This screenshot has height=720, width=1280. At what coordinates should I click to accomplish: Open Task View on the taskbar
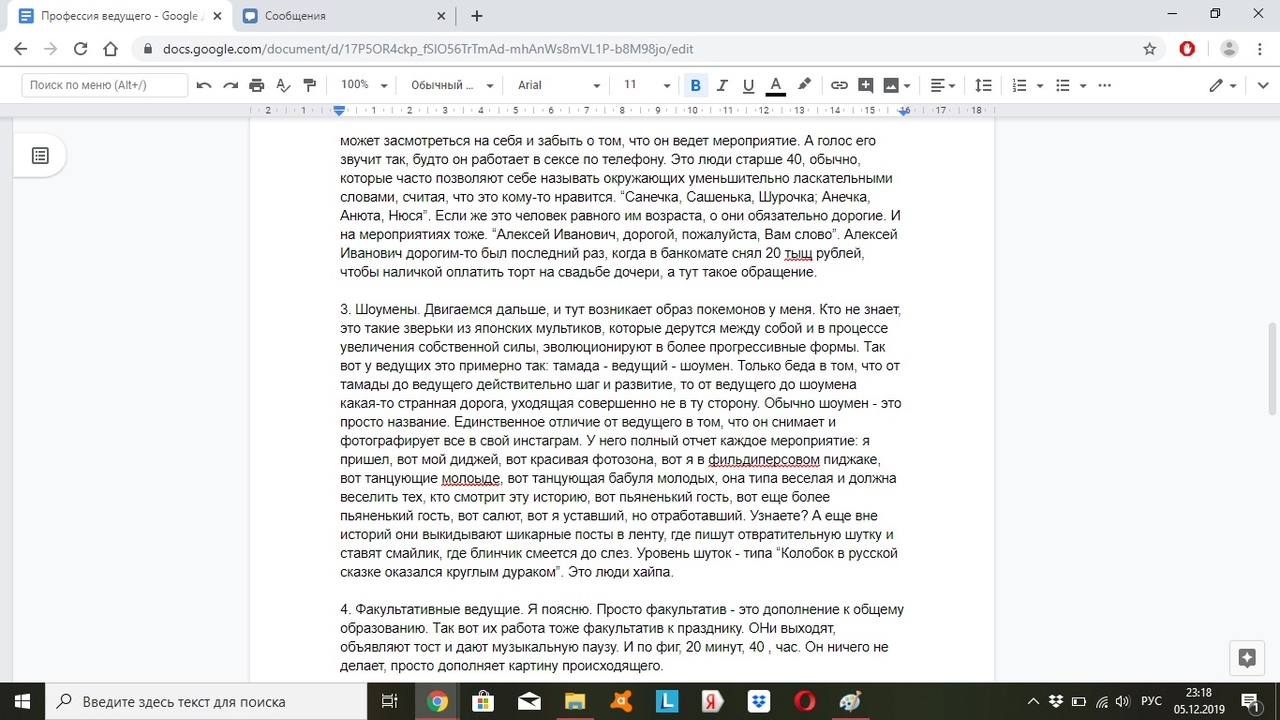(x=390, y=701)
